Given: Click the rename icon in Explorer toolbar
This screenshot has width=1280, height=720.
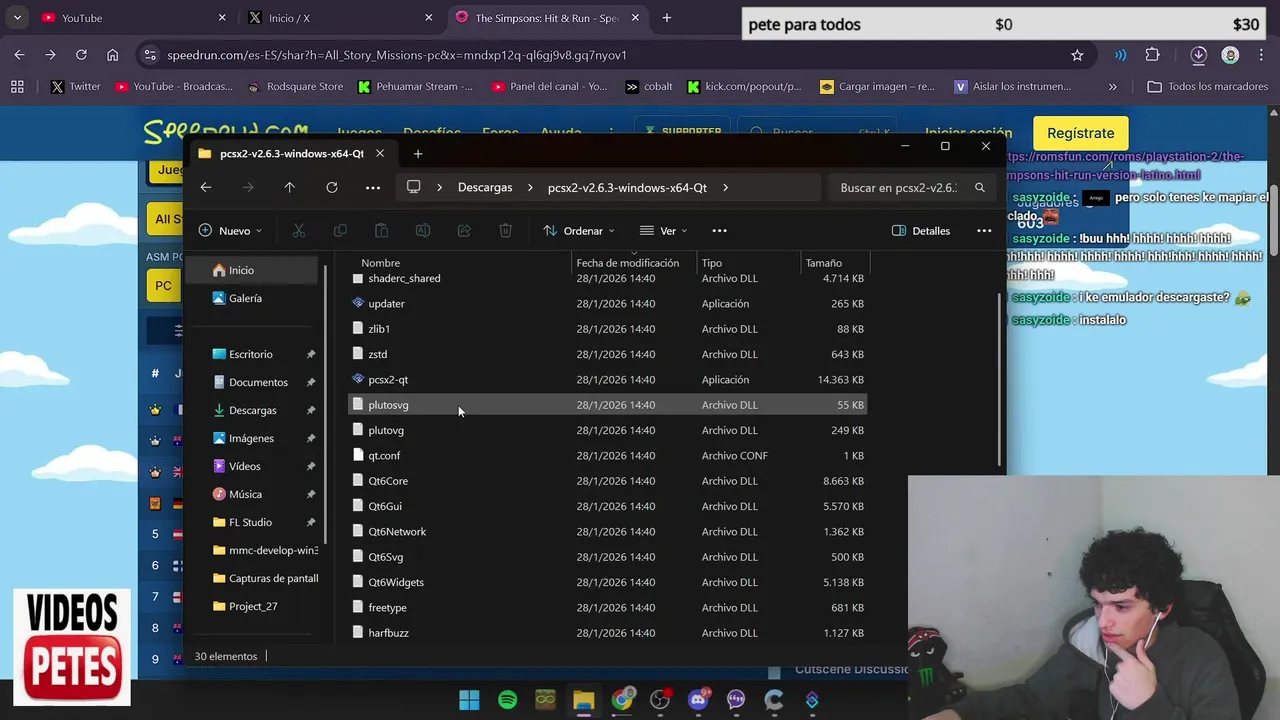Looking at the screenshot, I should pyautogui.click(x=423, y=231).
